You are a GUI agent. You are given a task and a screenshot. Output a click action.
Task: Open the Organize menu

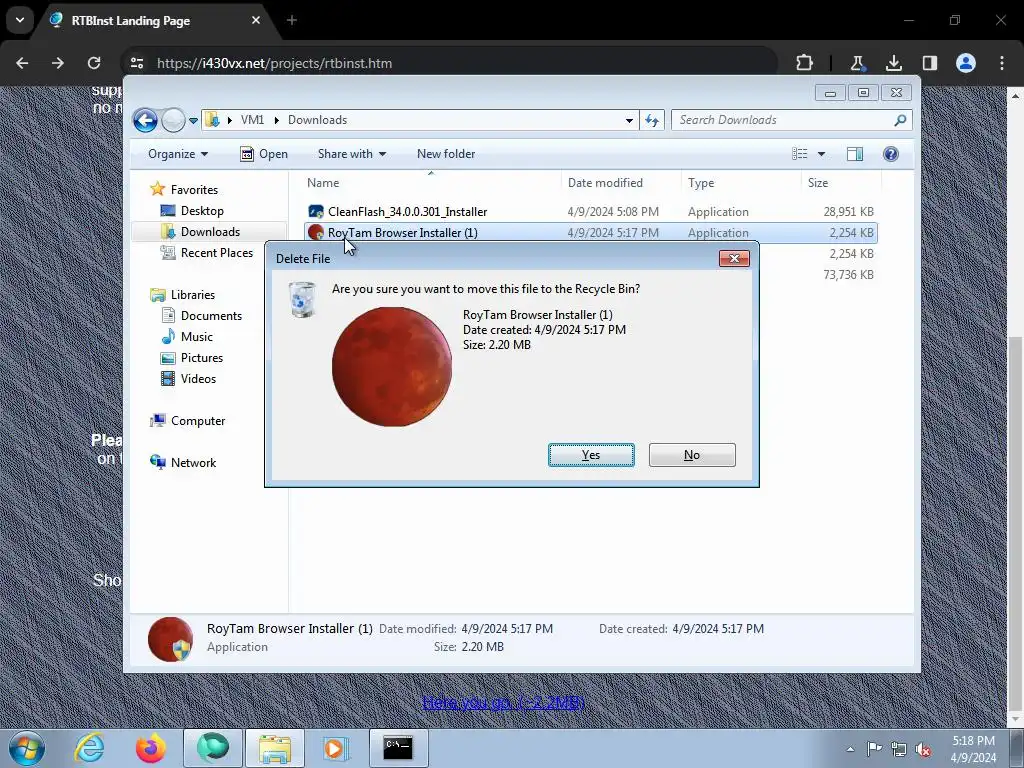pos(178,154)
